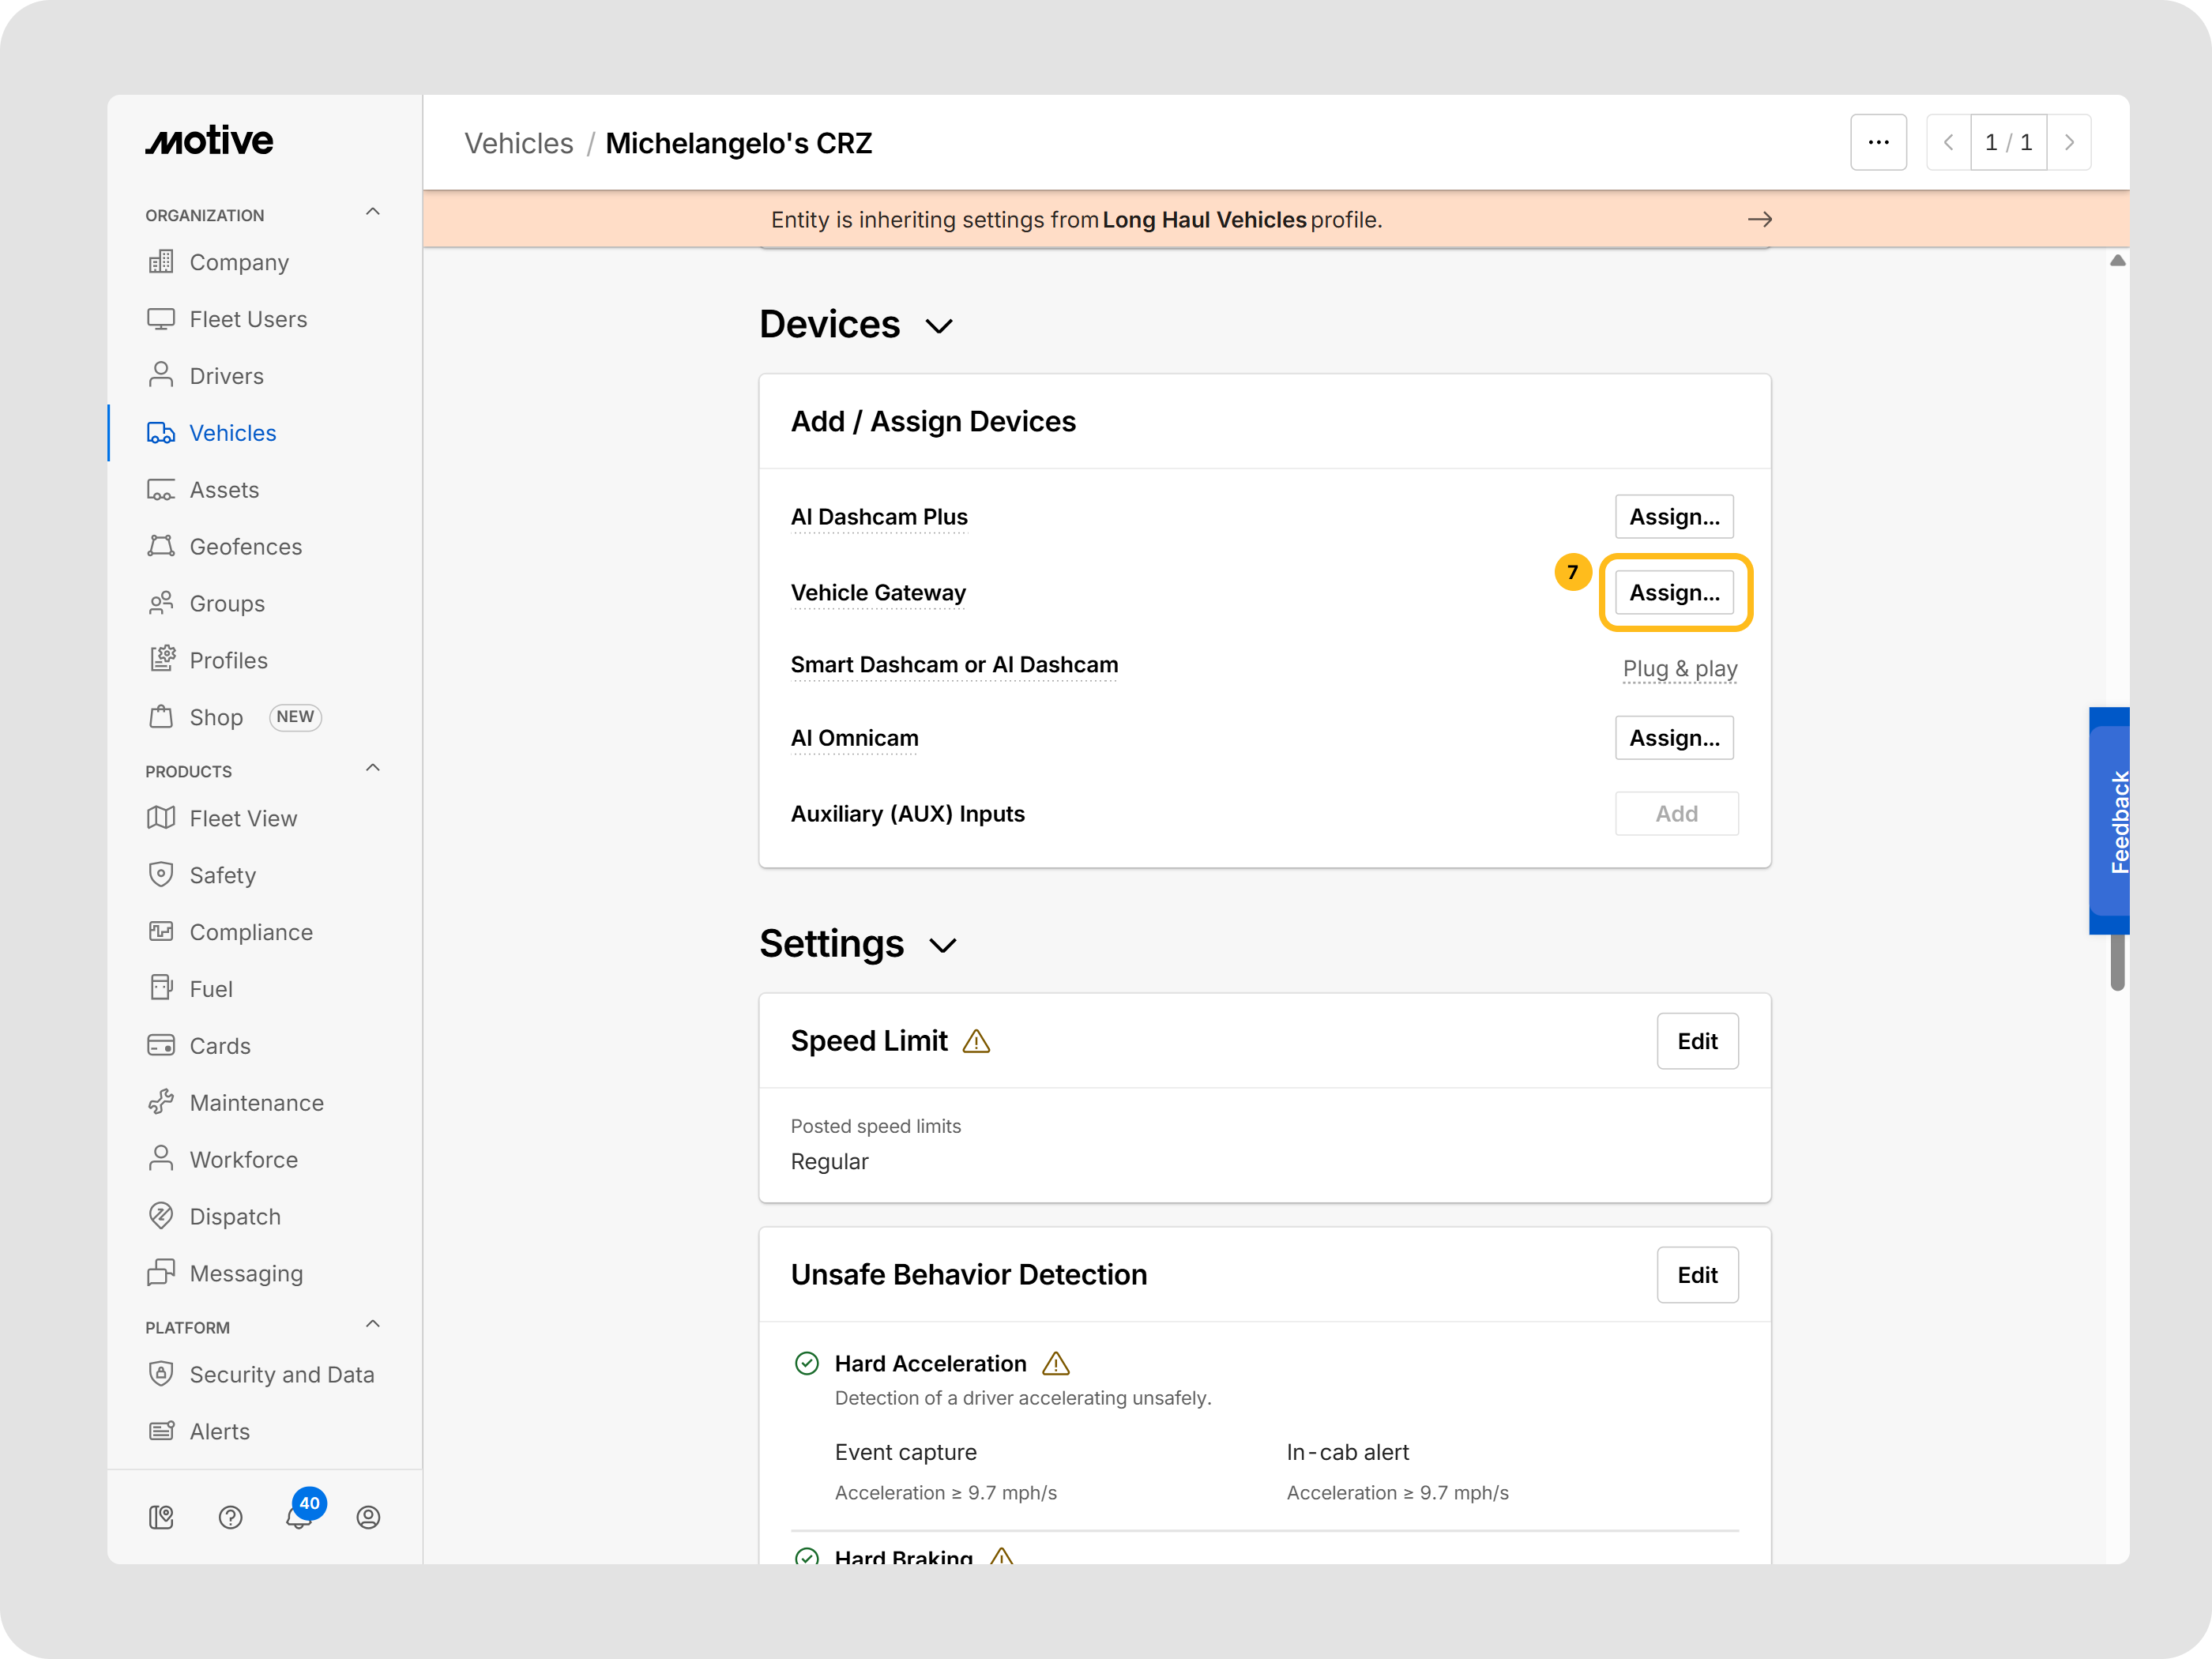Image resolution: width=2212 pixels, height=1659 pixels.
Task: Edit Unsafe Behavior Detection settings
Action: click(x=1696, y=1275)
